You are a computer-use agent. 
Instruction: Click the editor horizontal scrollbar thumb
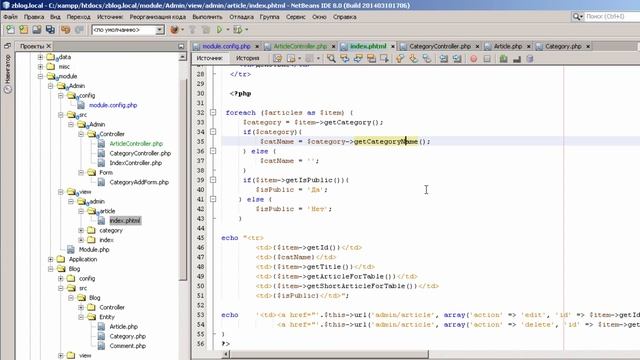[x=329, y=354]
